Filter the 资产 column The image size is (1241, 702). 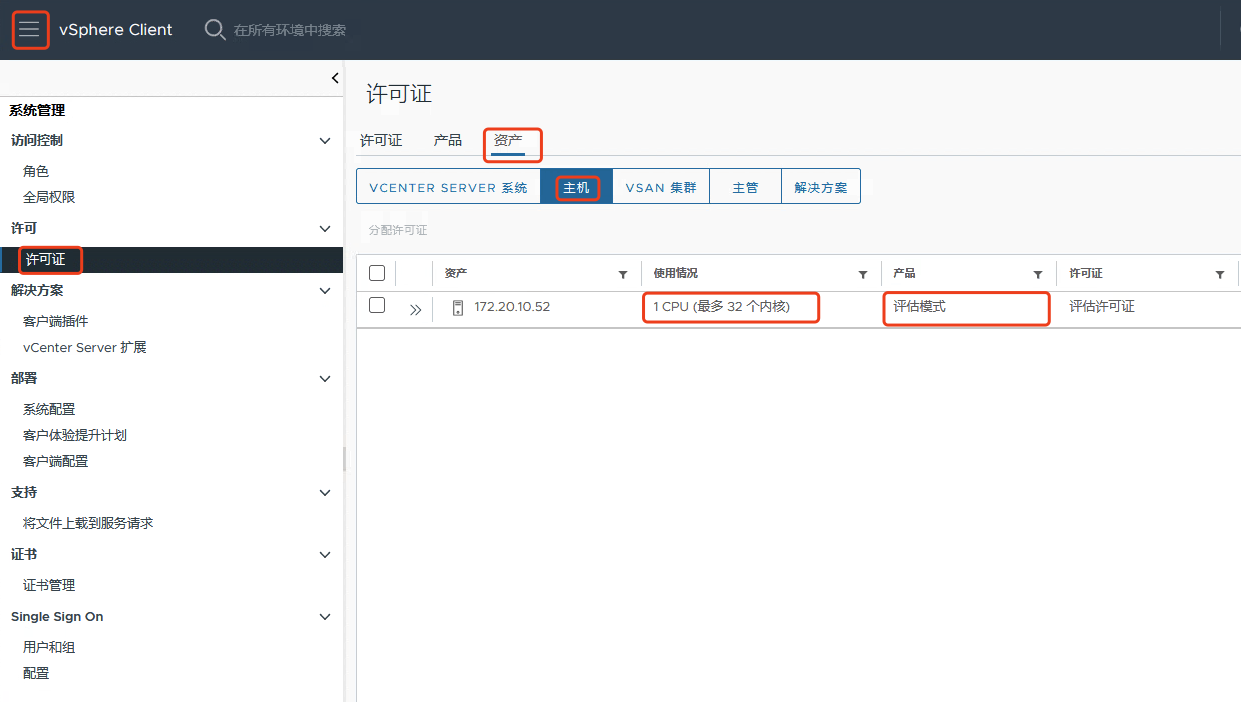[623, 274]
